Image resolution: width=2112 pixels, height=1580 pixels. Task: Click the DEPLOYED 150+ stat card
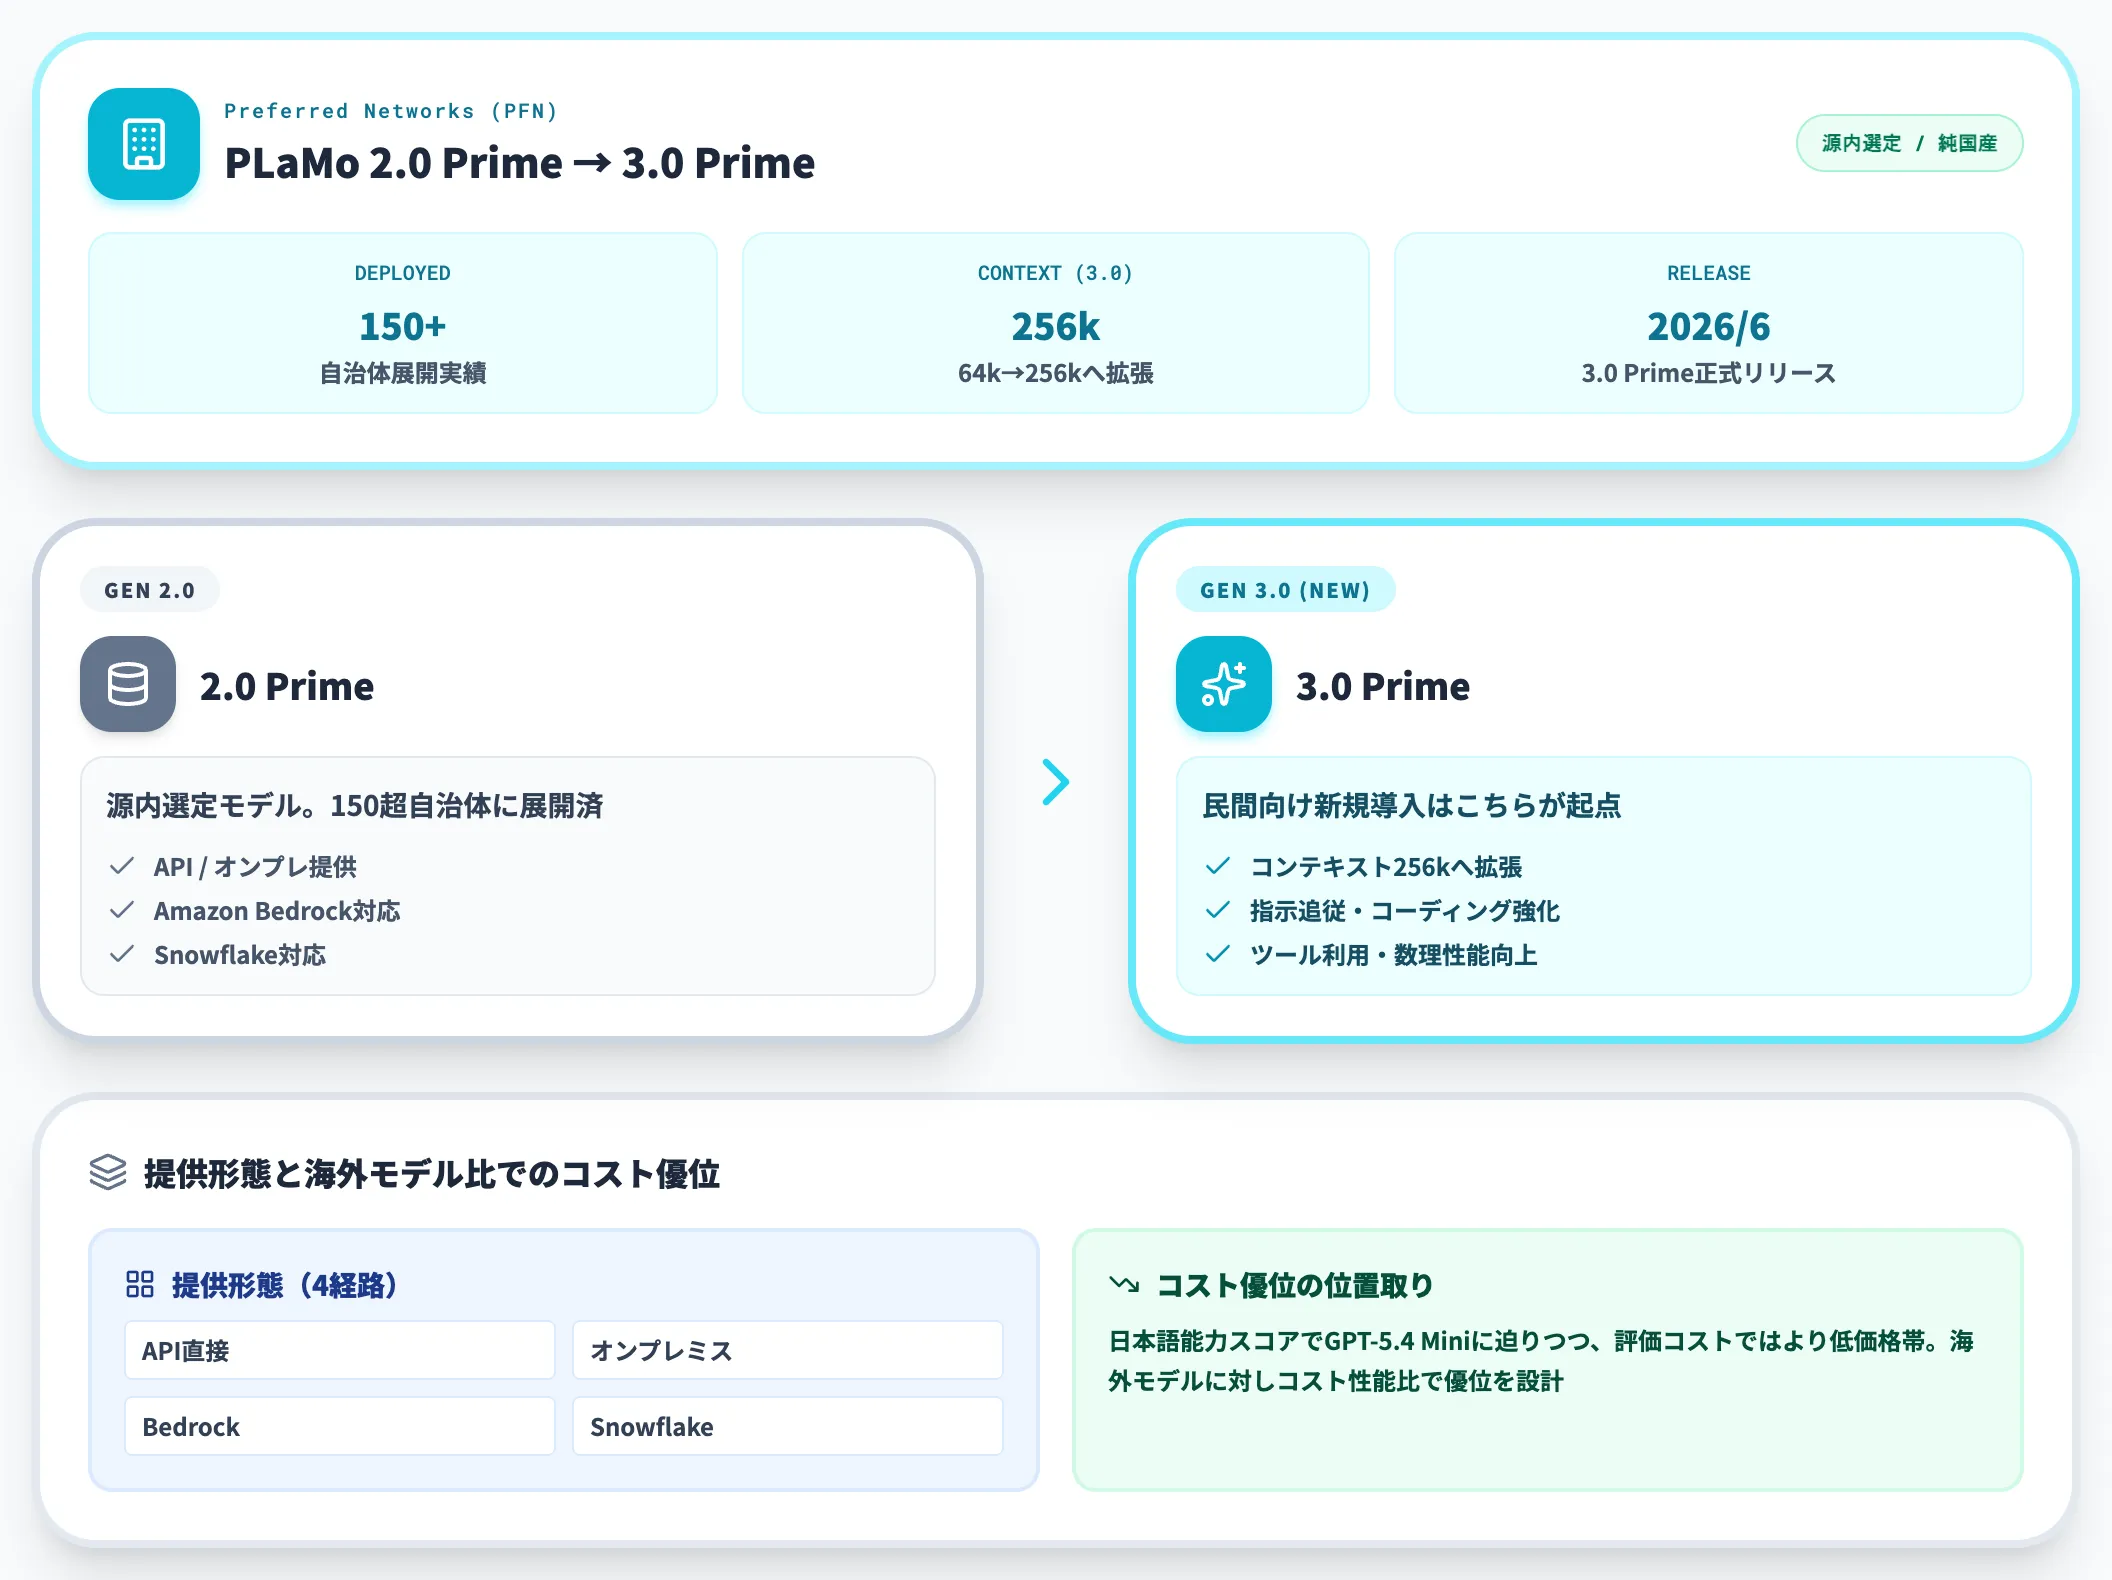coord(403,323)
